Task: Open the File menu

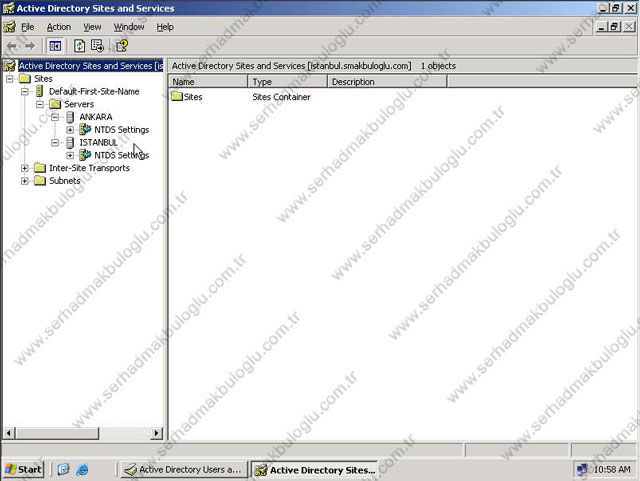Action: [x=27, y=27]
